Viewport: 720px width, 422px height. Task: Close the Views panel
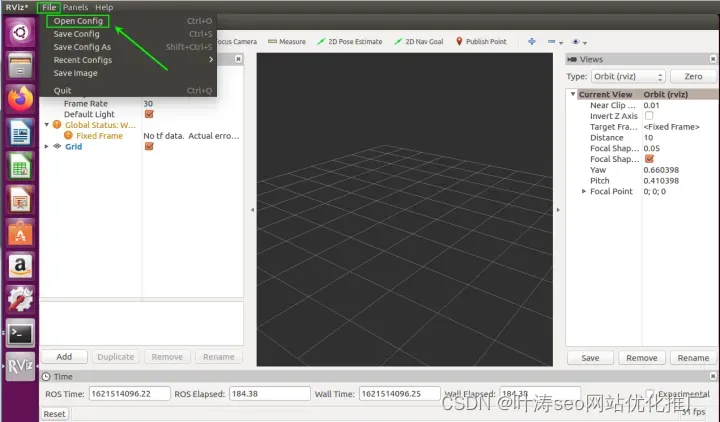click(x=713, y=59)
